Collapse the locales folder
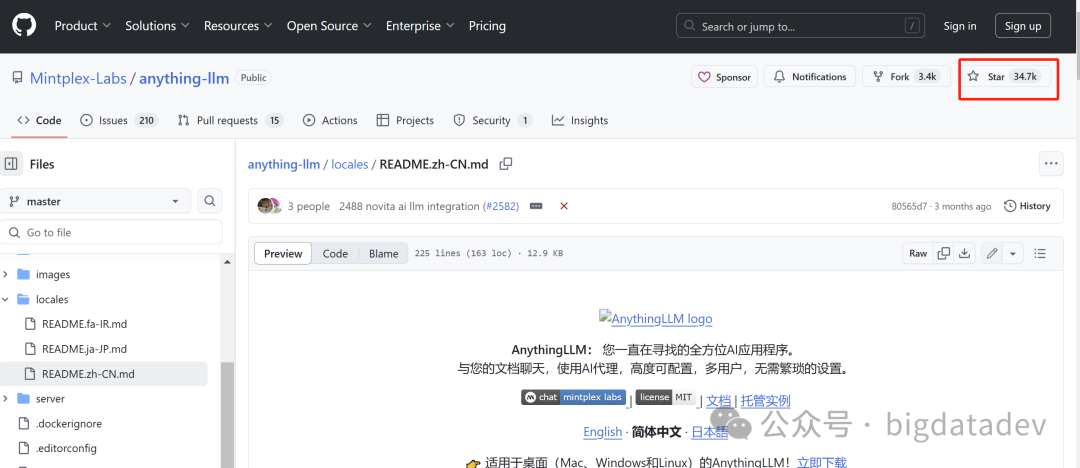This screenshot has height=468, width=1080. tap(6, 300)
